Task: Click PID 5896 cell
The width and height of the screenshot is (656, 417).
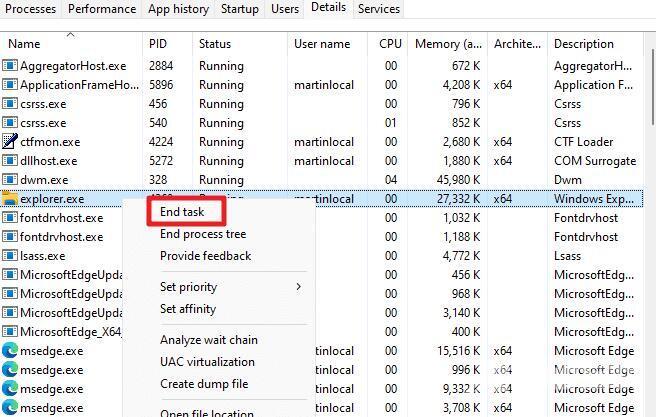Action: pyautogui.click(x=161, y=85)
